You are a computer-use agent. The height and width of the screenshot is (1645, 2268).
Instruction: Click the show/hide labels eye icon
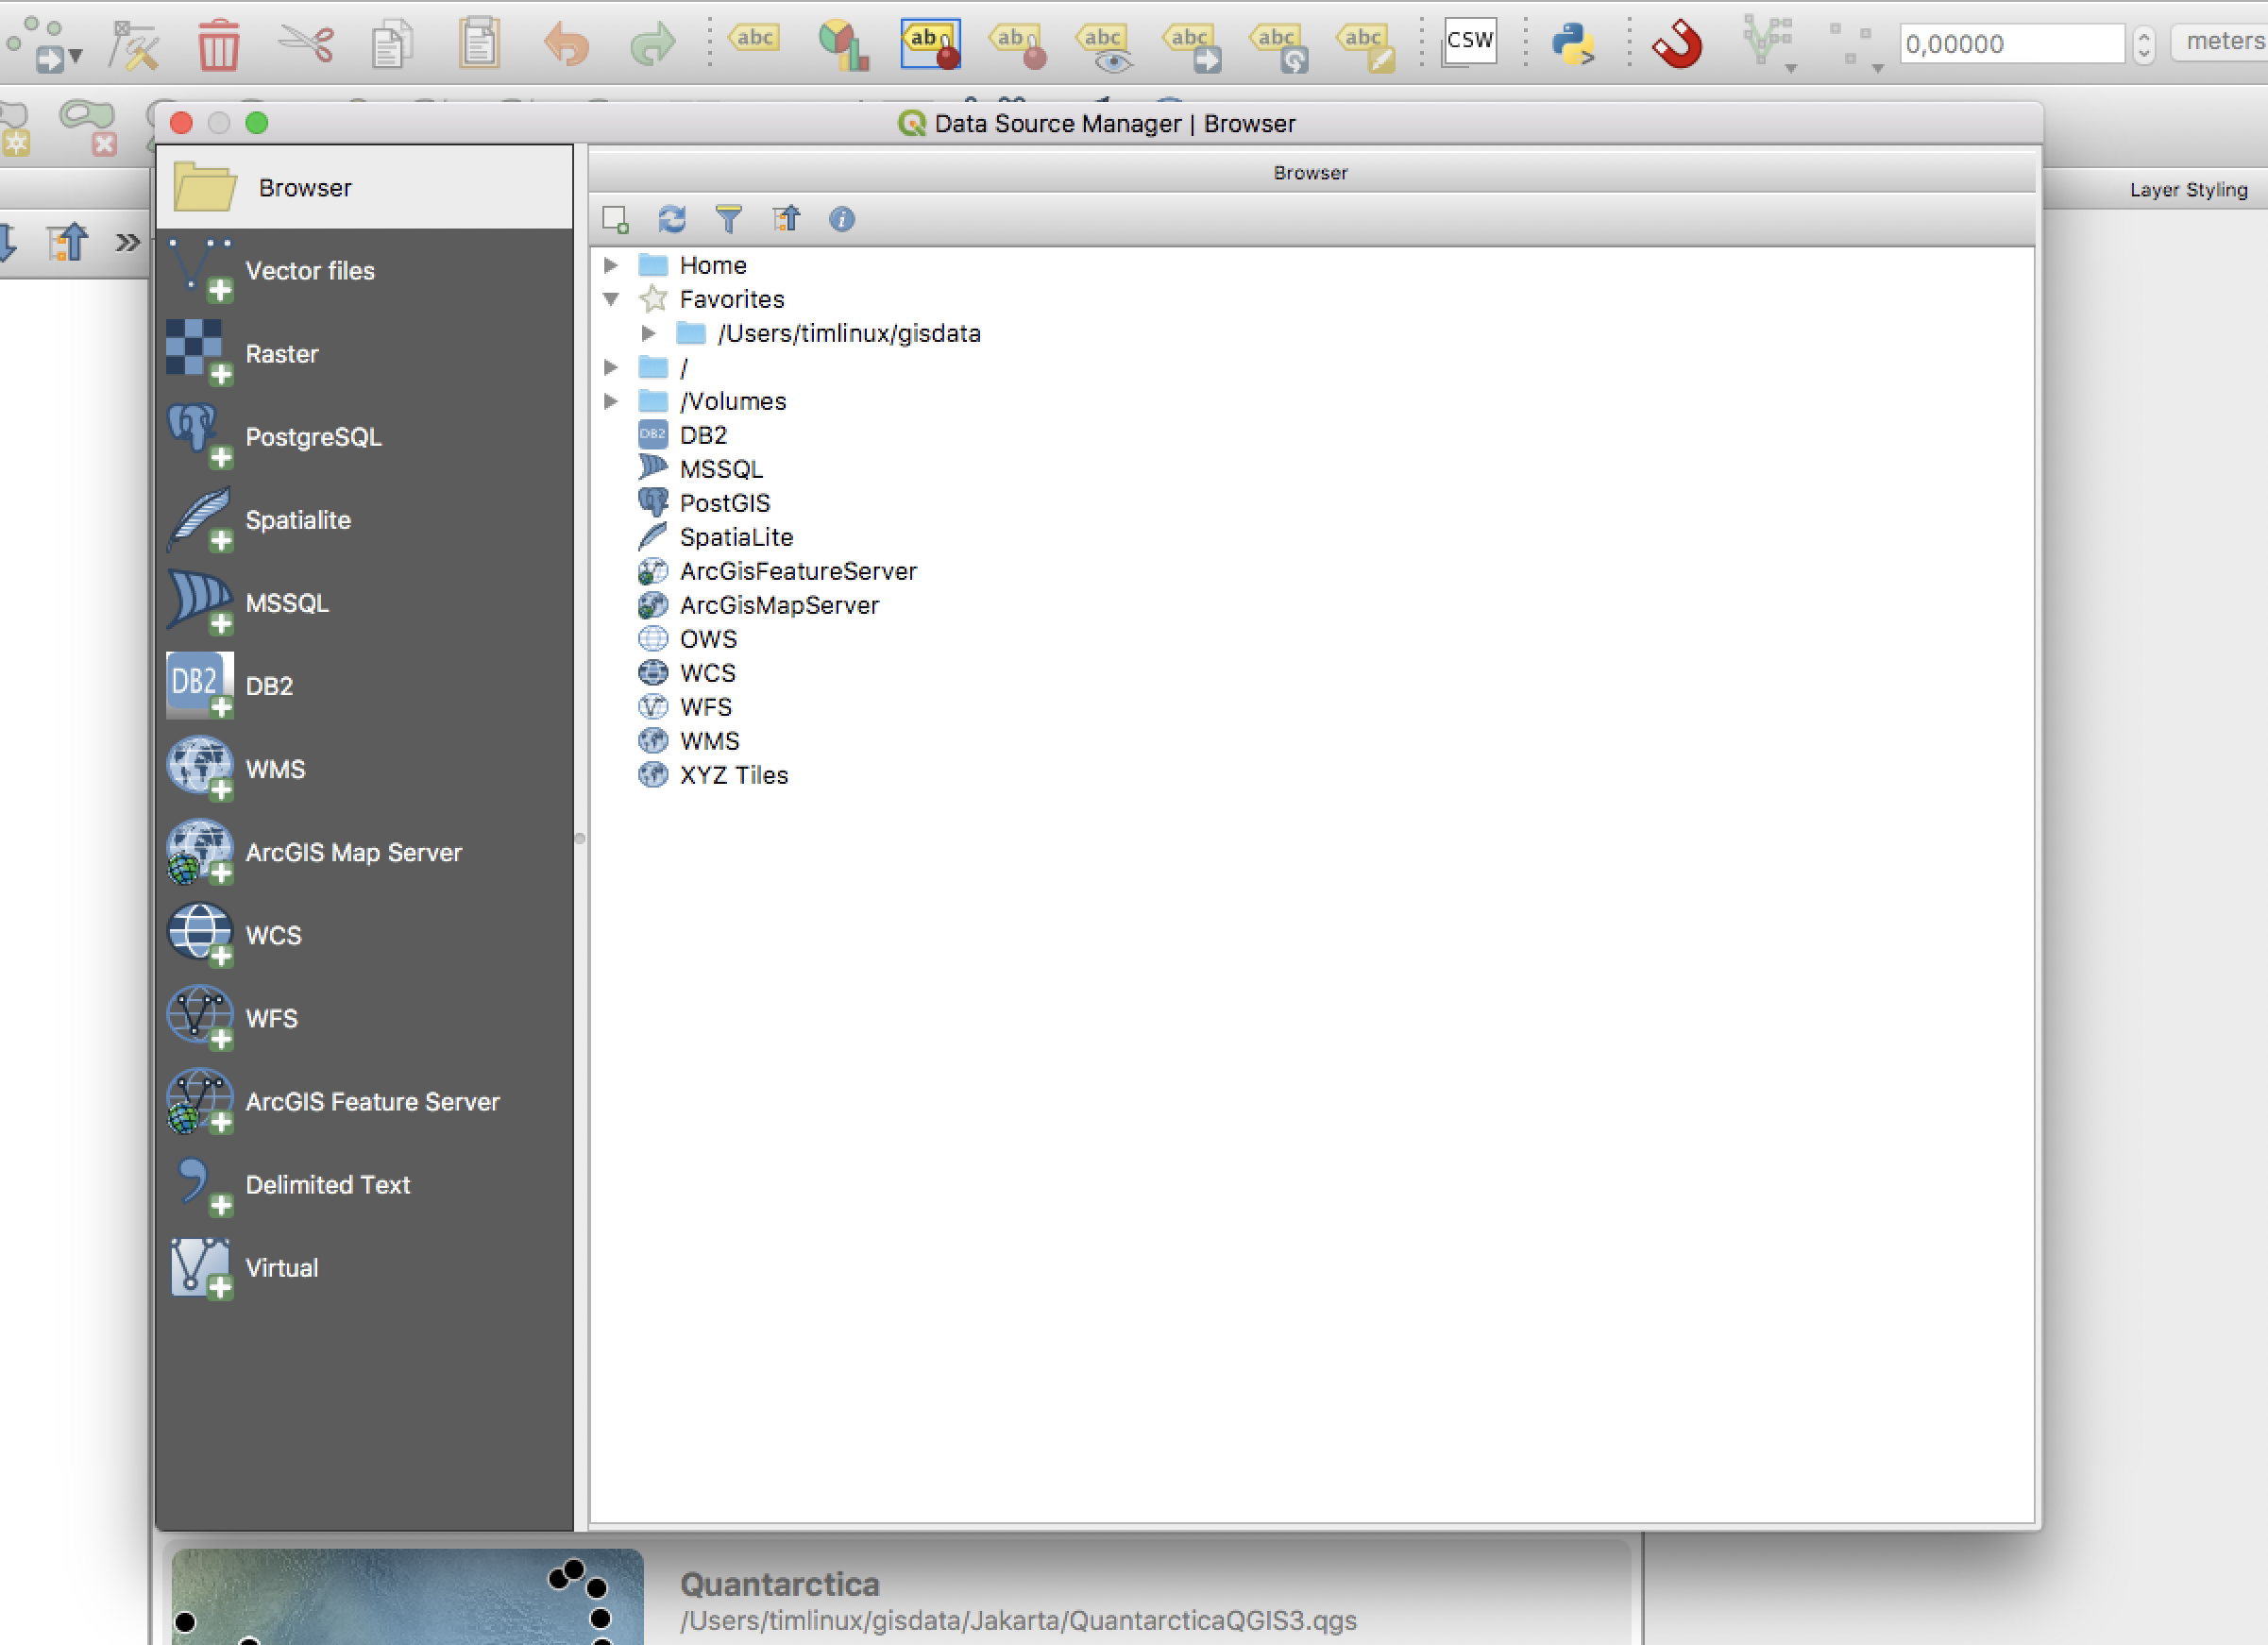[x=1104, y=47]
